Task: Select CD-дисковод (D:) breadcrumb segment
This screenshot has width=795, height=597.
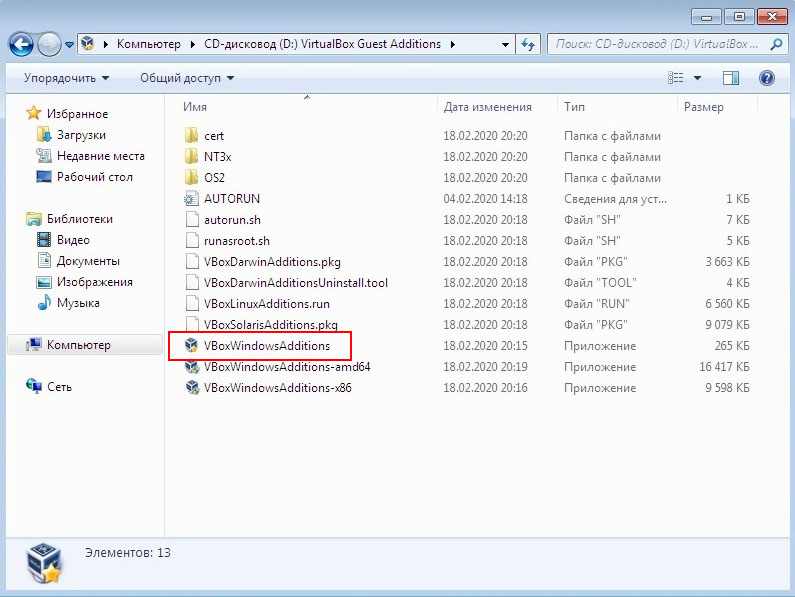Action: pos(322,44)
